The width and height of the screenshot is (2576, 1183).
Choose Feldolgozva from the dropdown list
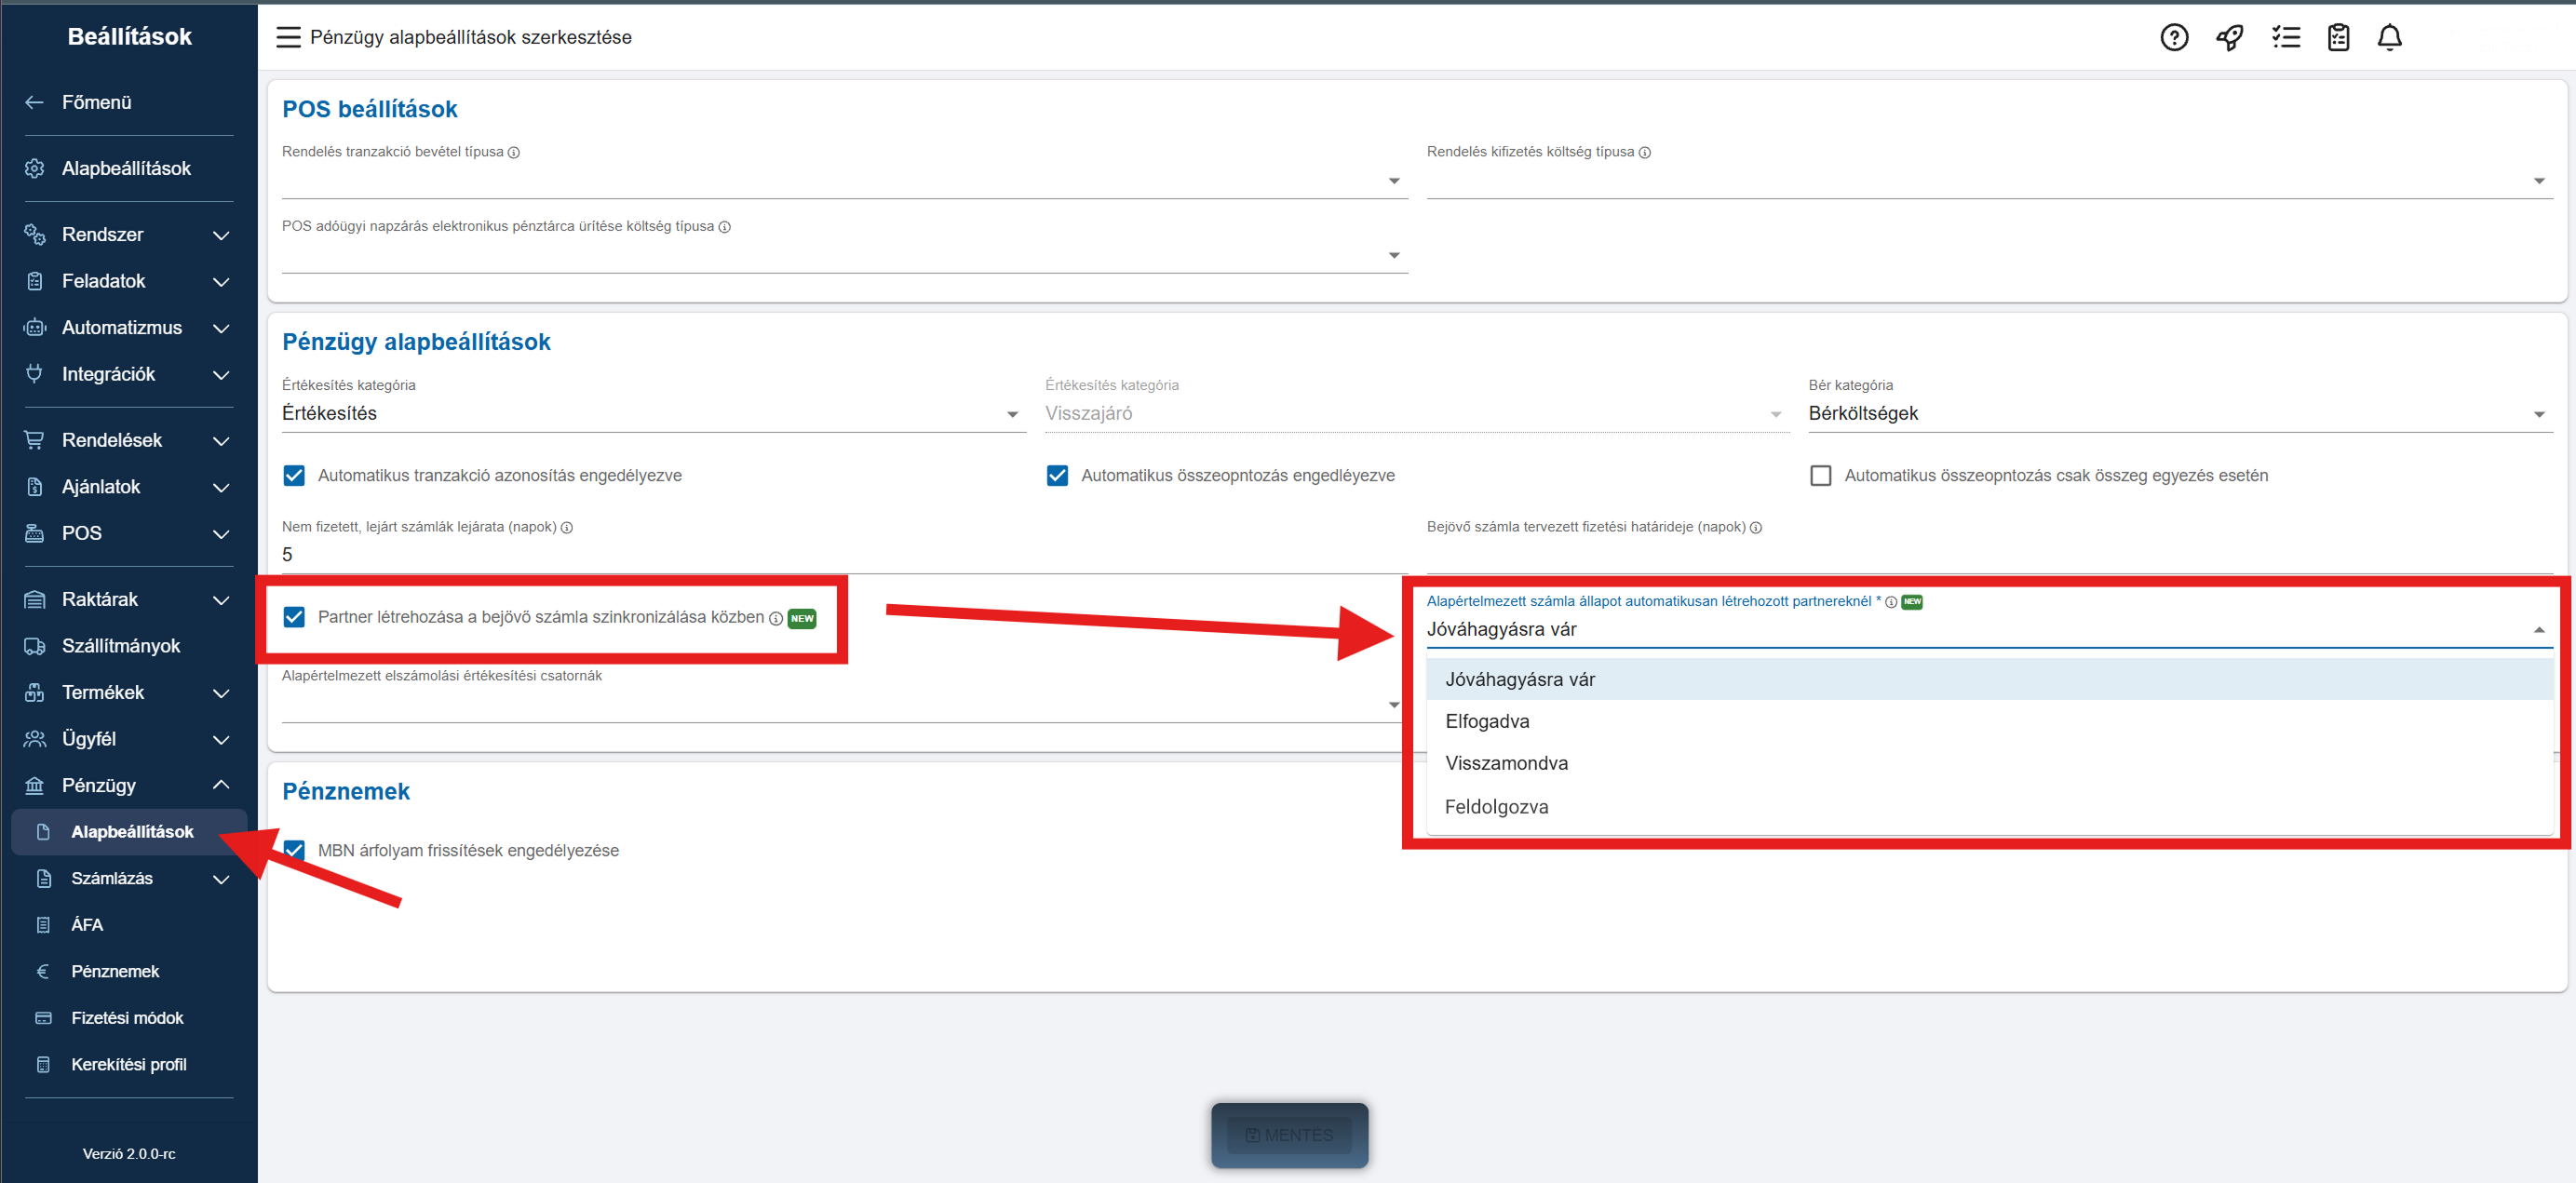click(x=1496, y=806)
